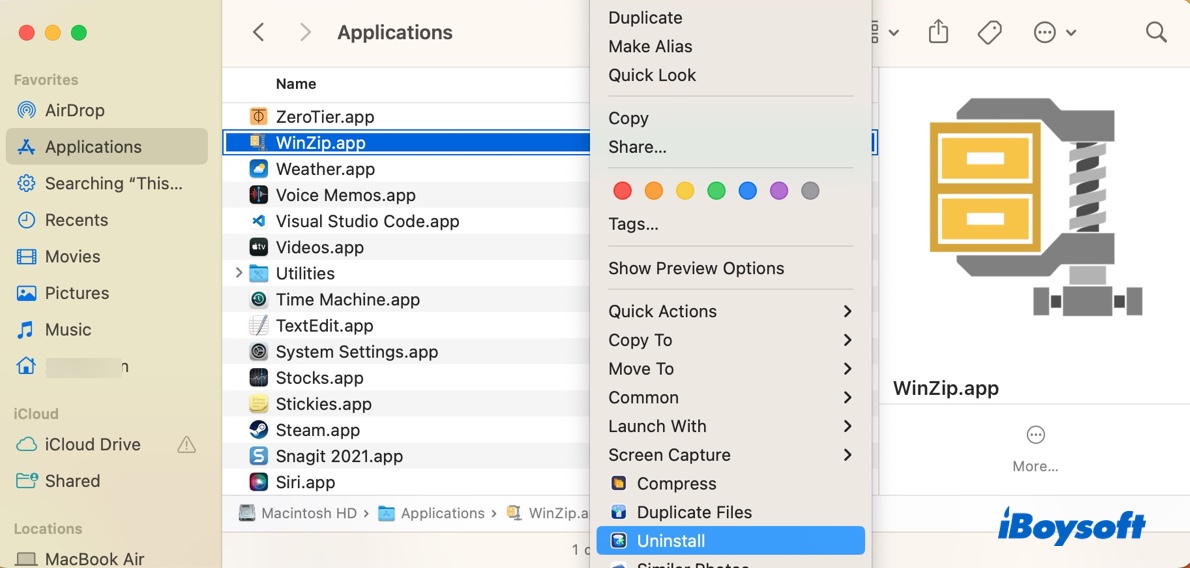Open the ellipsis actions dropdown in toolbar
This screenshot has height=568, width=1190.
1054,33
